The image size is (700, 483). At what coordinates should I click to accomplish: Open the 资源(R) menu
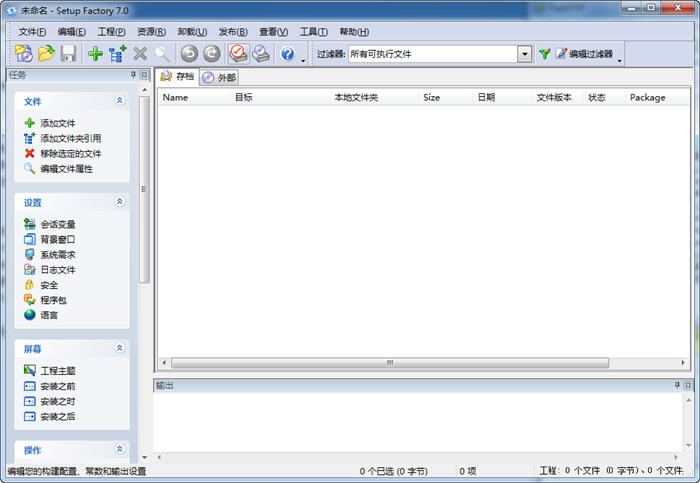[x=151, y=32]
